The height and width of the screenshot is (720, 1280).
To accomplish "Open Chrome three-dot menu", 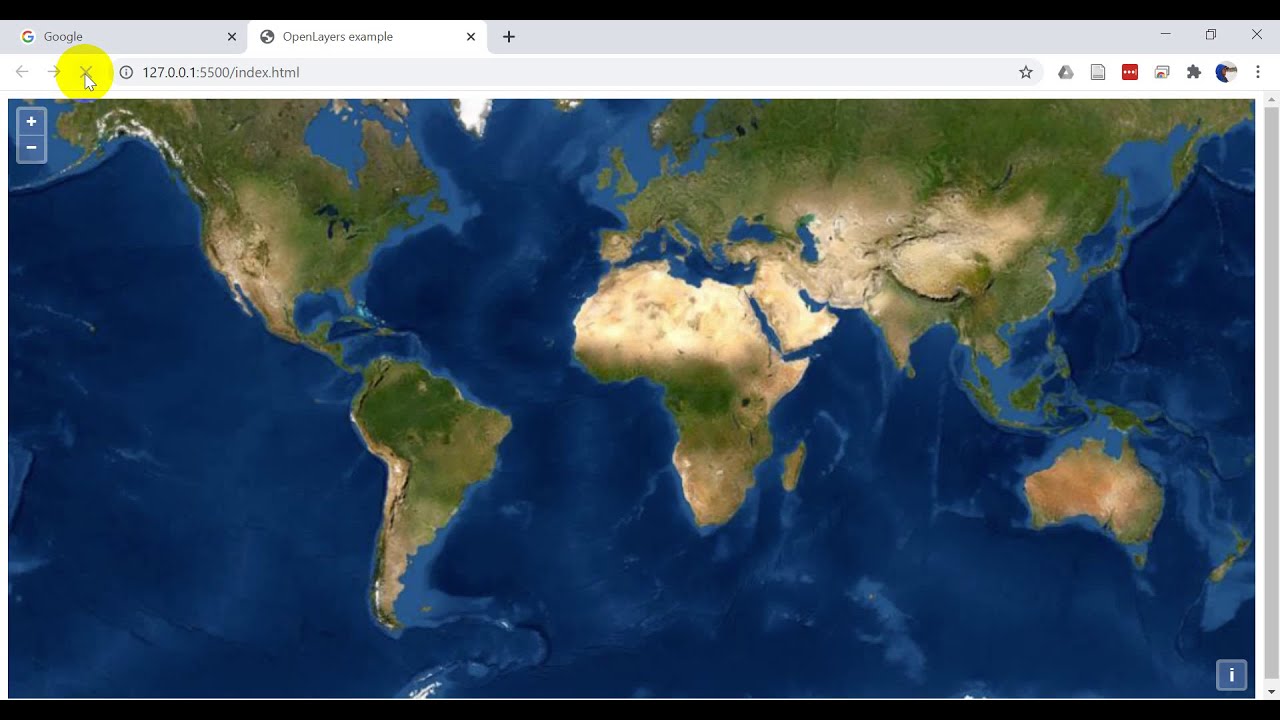I will [x=1258, y=72].
